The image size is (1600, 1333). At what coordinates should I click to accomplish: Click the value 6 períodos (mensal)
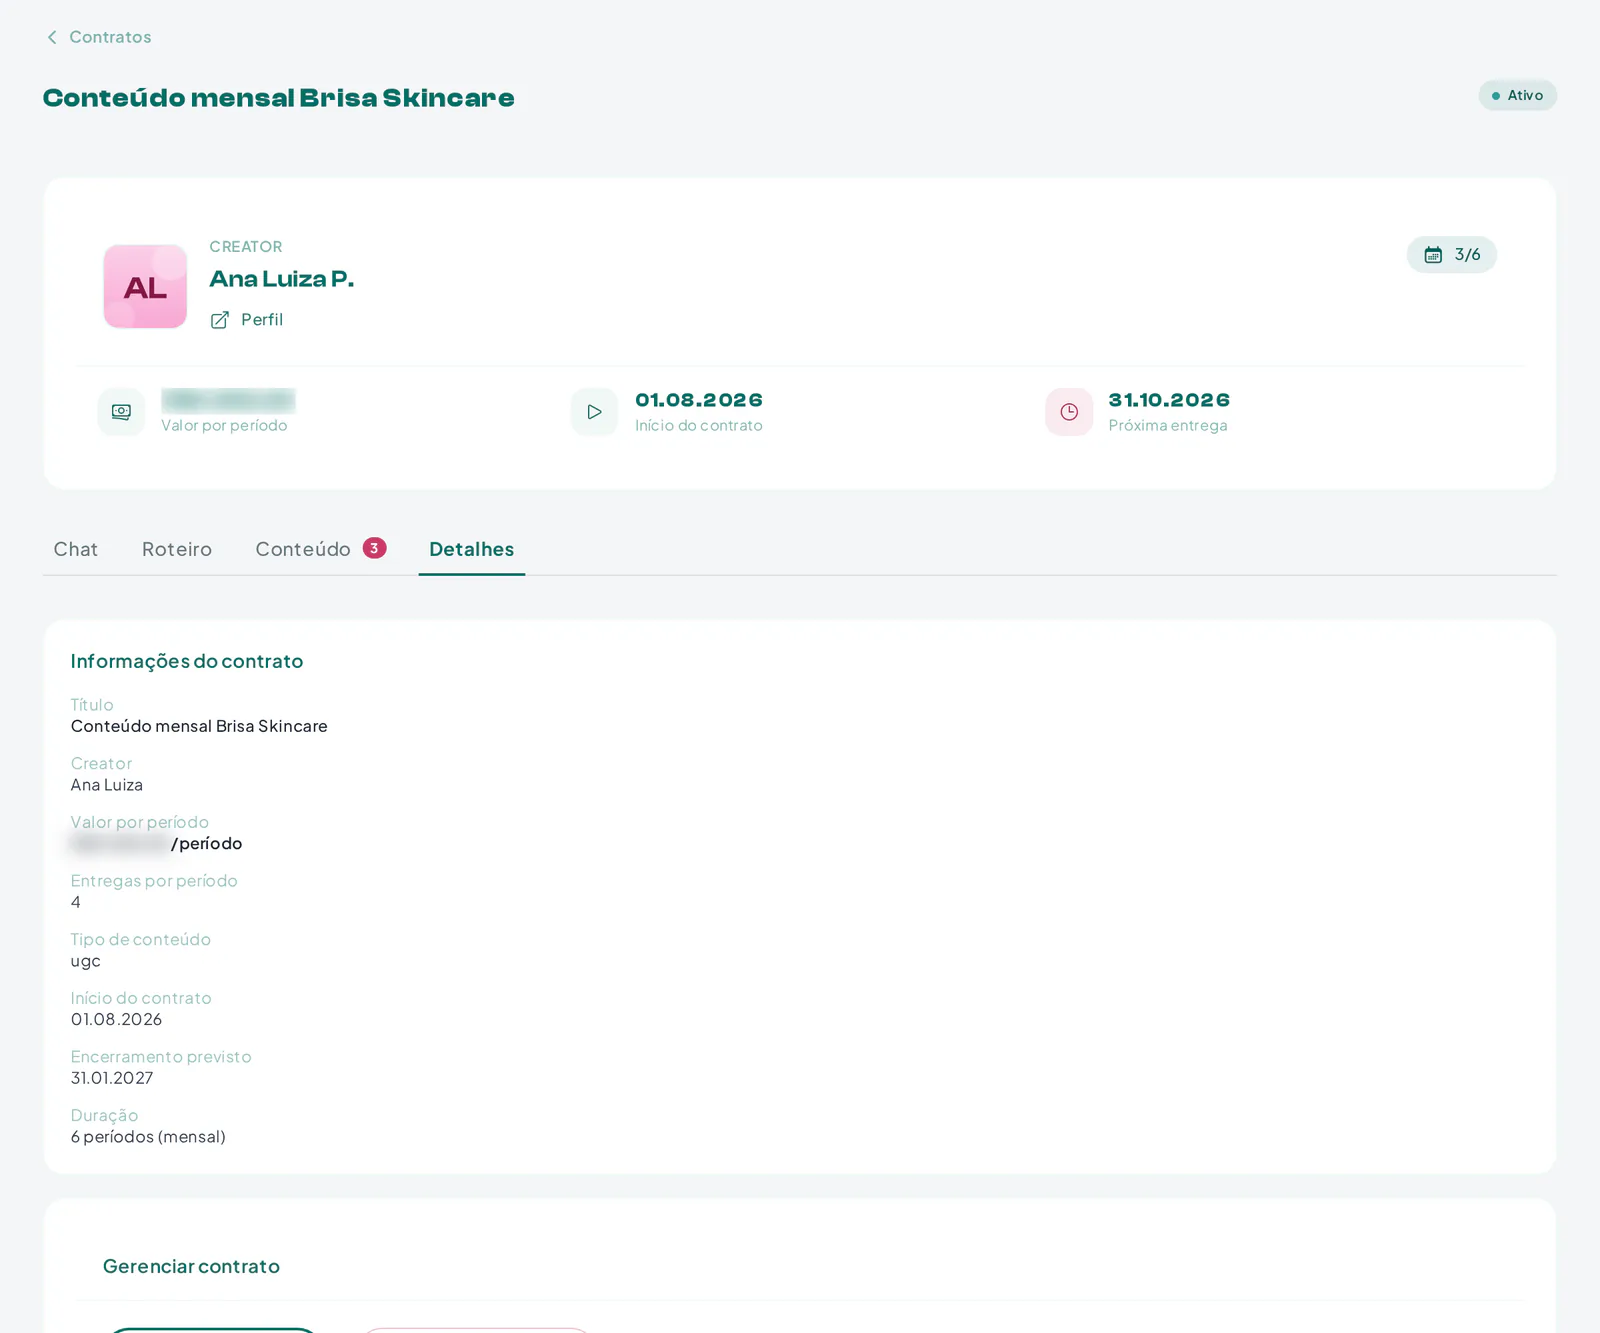[x=148, y=1137]
